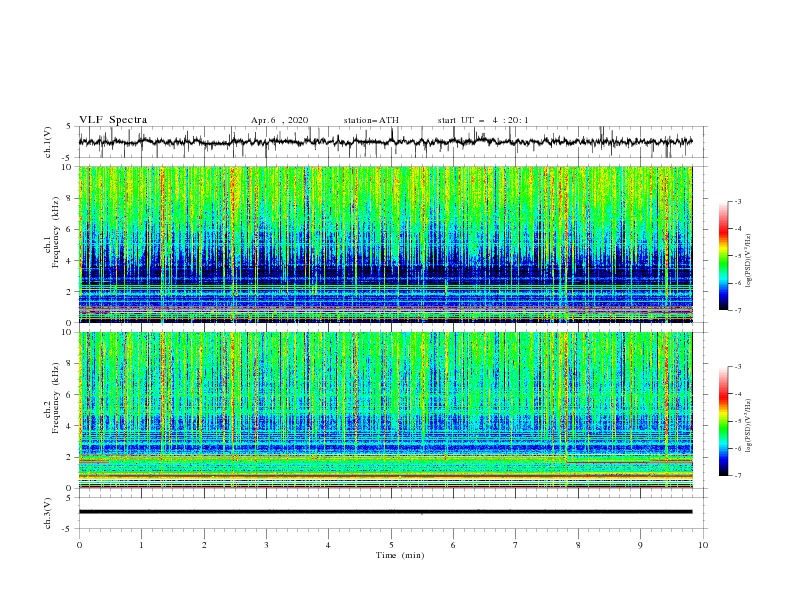Click inside the ch.2 spectrogram panel
Viewport: 792px width, 612px height.
tap(385, 410)
